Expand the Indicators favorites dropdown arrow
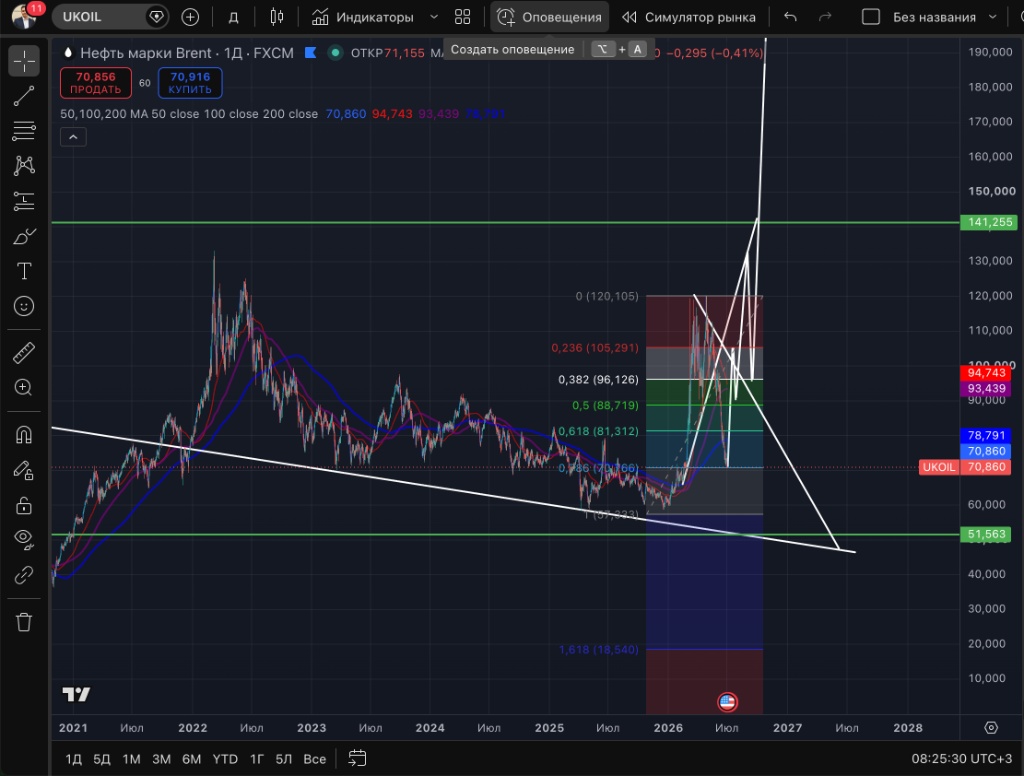Image resolution: width=1024 pixels, height=776 pixels. click(434, 17)
